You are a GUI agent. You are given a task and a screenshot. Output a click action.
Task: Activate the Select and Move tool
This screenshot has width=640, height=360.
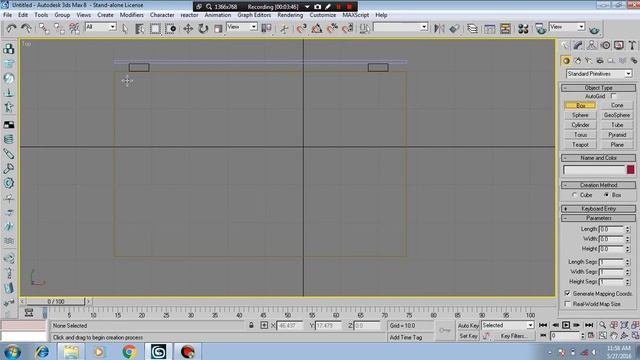pos(188,28)
